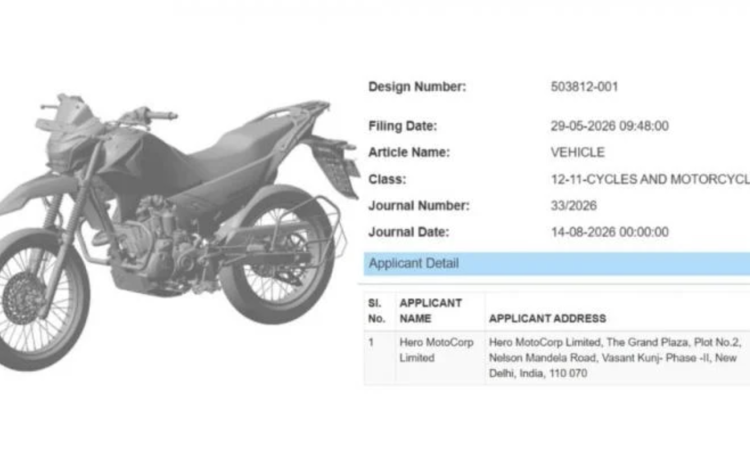Screen dimensions: 750x450
Task: Click the 'Journal Date:' label
Action: [408, 232]
